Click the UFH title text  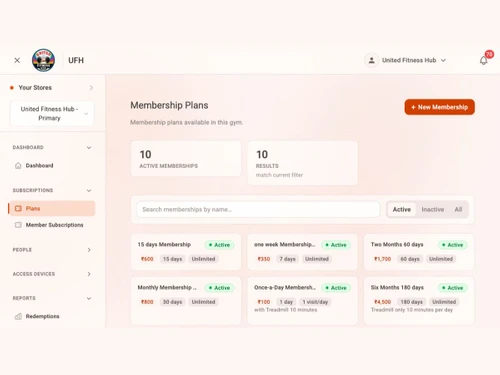(76, 60)
